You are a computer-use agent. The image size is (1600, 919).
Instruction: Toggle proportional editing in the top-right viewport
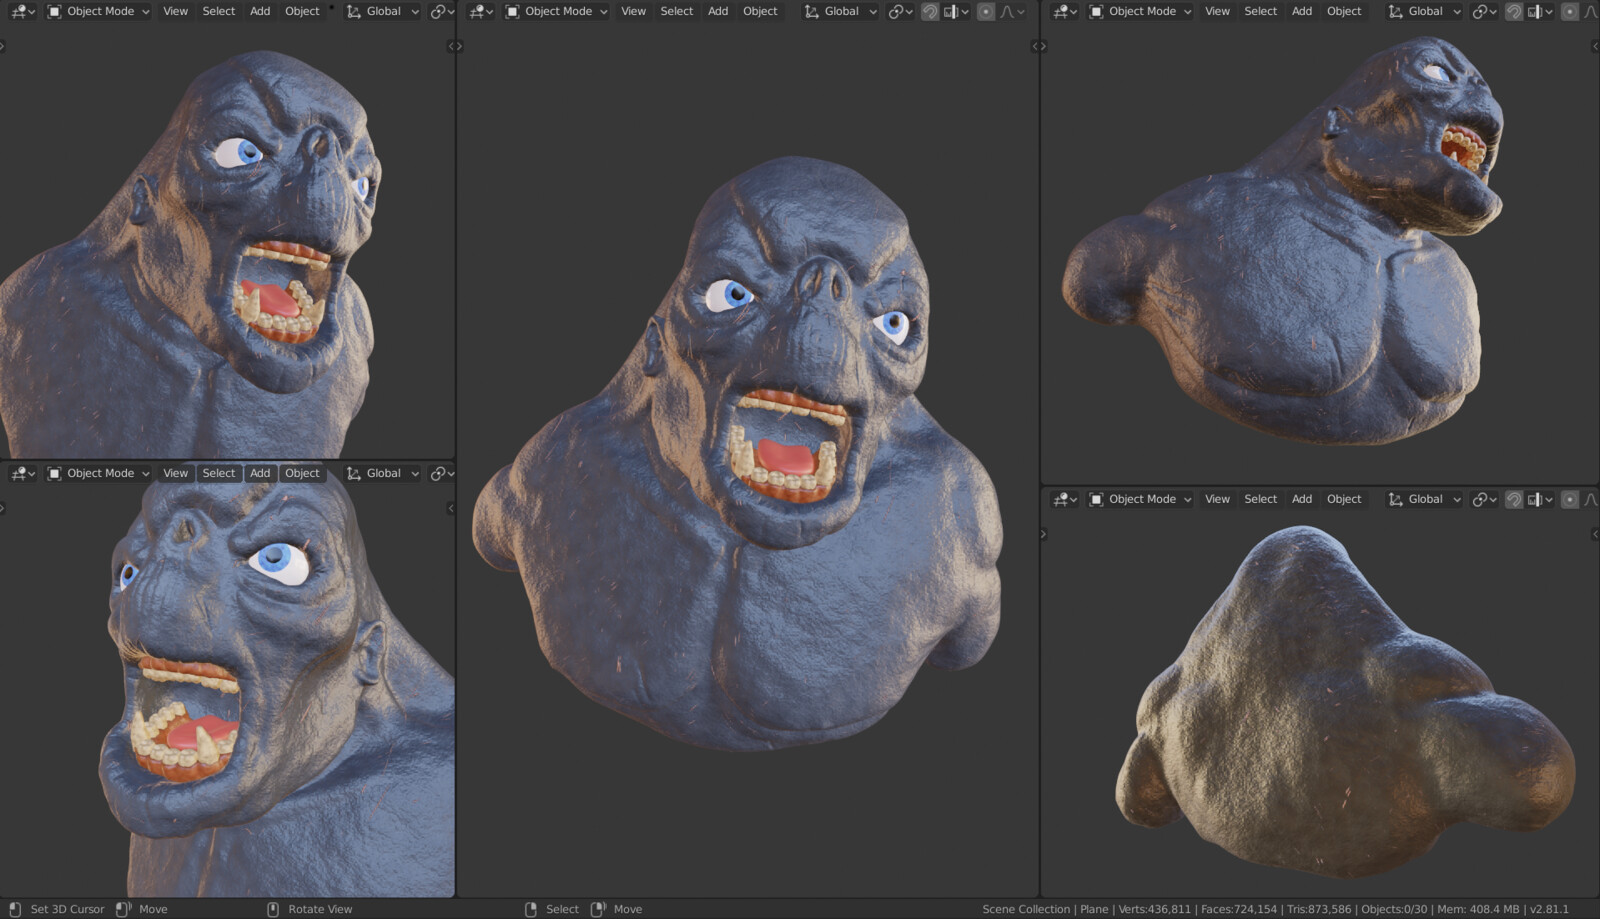pyautogui.click(x=1570, y=11)
